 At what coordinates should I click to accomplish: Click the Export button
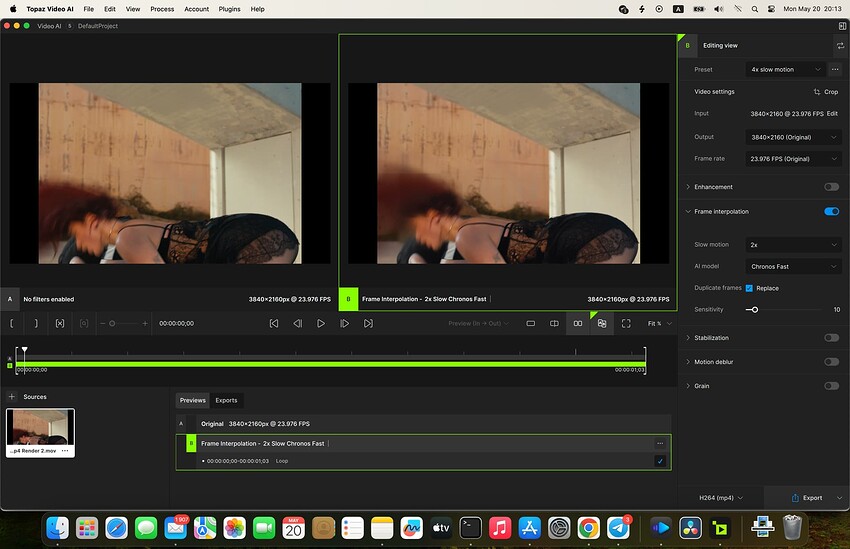point(807,498)
